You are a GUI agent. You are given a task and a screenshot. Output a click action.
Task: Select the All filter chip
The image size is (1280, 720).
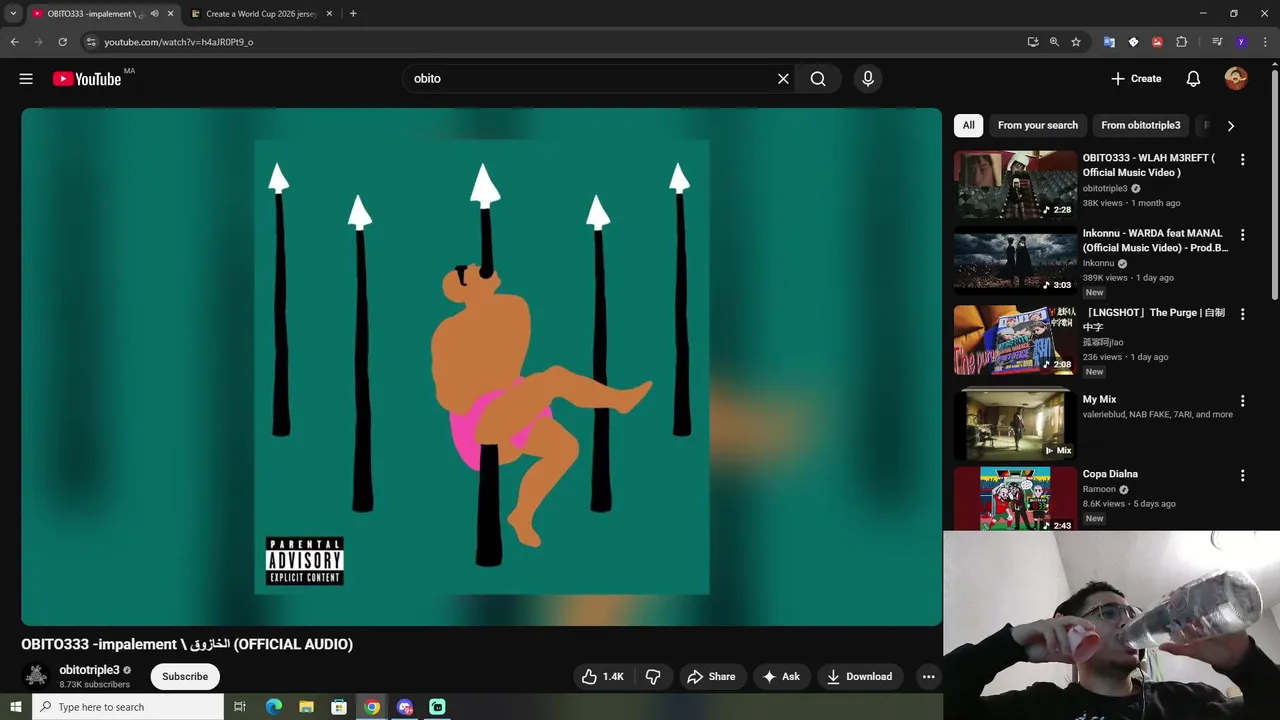pos(968,125)
